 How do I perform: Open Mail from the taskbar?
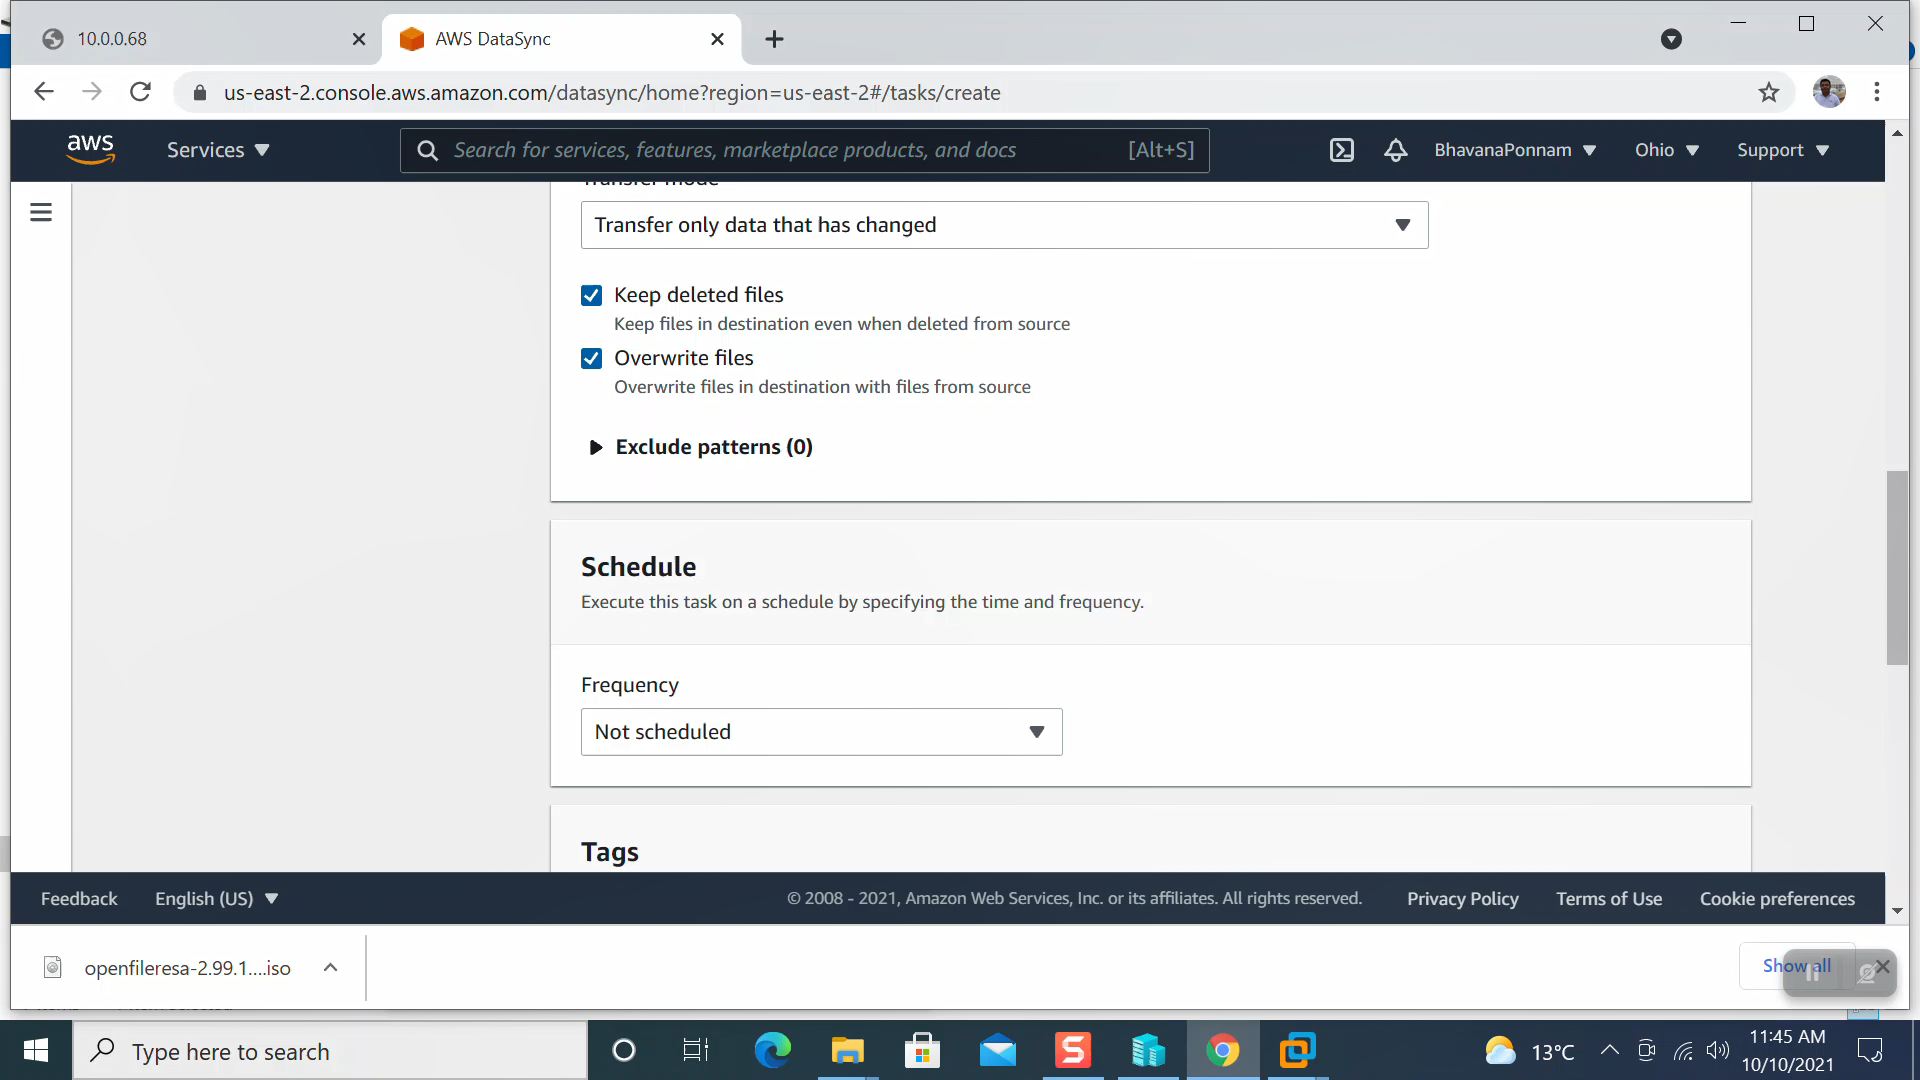997,1050
